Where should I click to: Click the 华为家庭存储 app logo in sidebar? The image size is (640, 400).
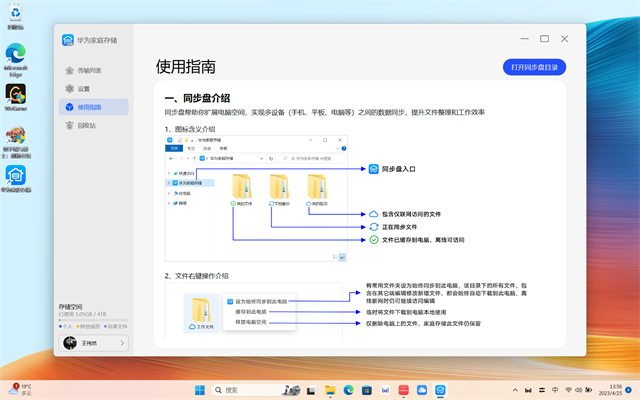click(x=68, y=40)
